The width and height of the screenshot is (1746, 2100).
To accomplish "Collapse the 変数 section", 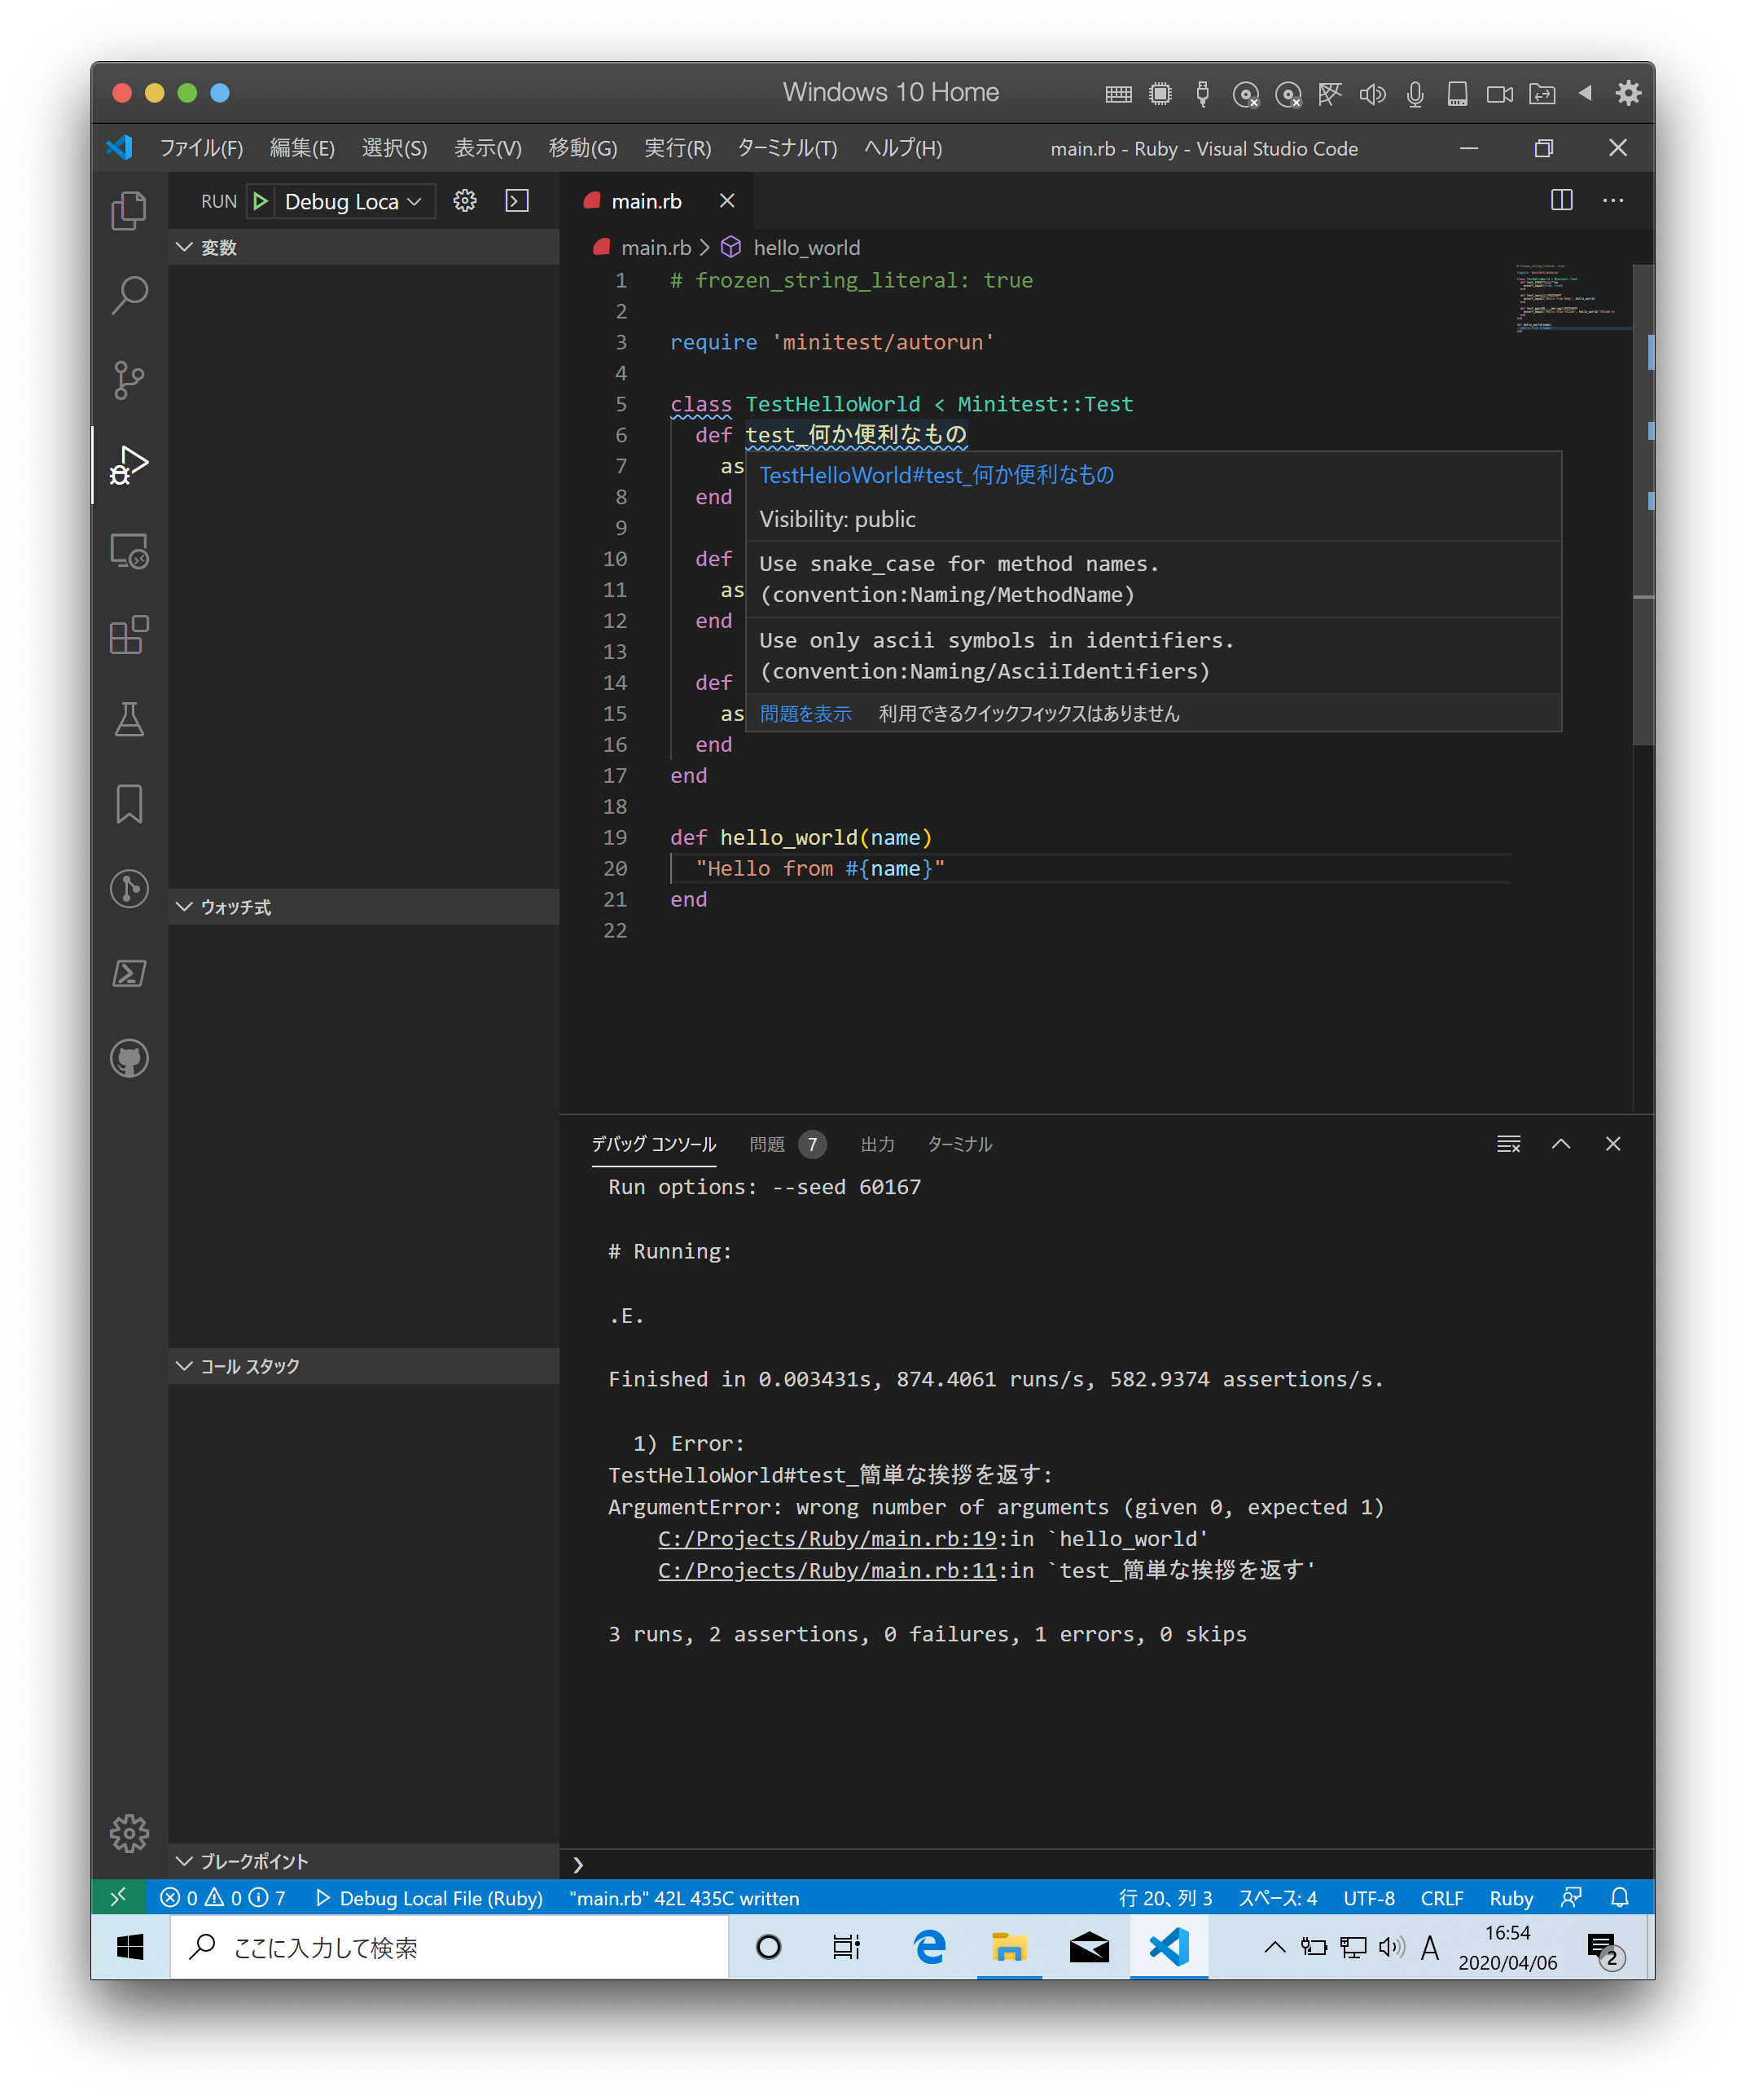I will click(x=184, y=247).
